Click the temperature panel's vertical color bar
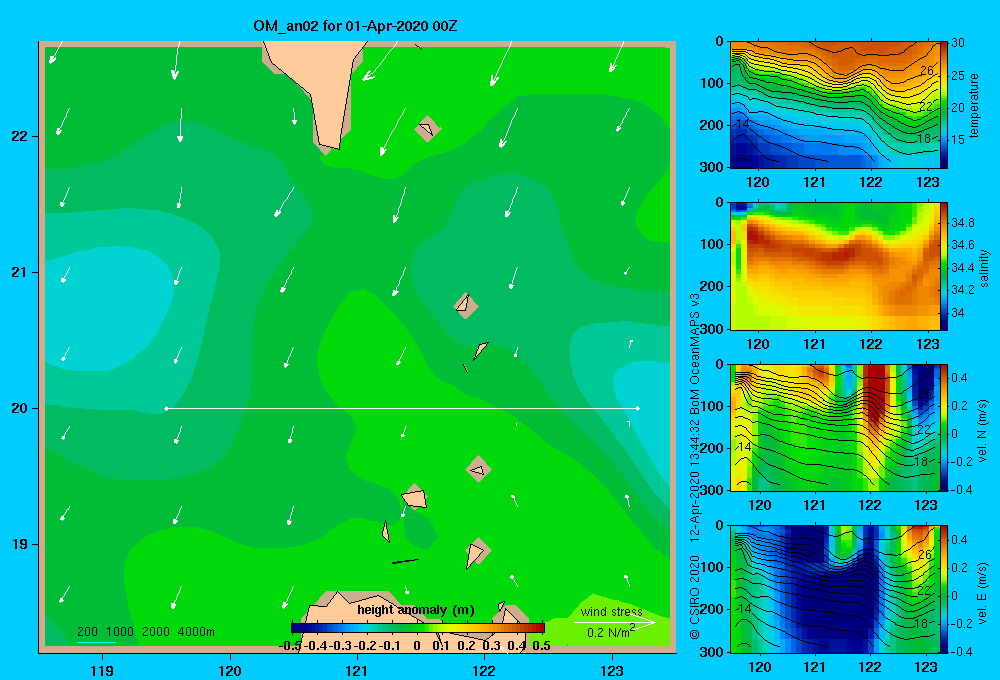1000x680 pixels. click(x=944, y=105)
